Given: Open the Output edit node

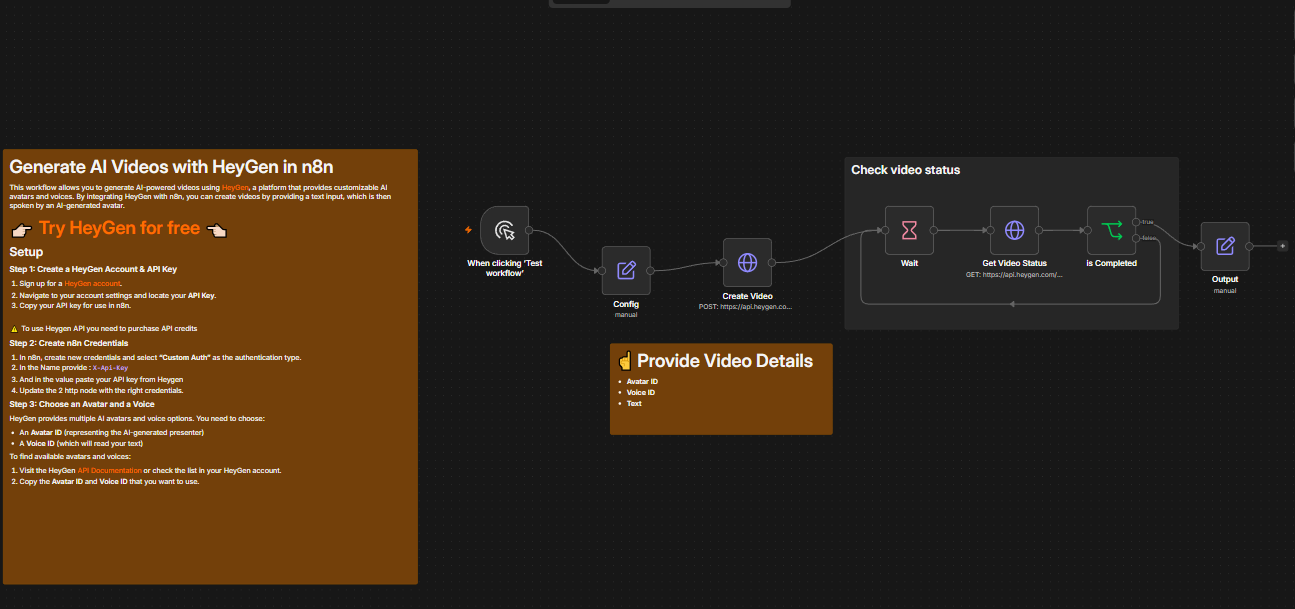Looking at the screenshot, I should tap(1225, 246).
